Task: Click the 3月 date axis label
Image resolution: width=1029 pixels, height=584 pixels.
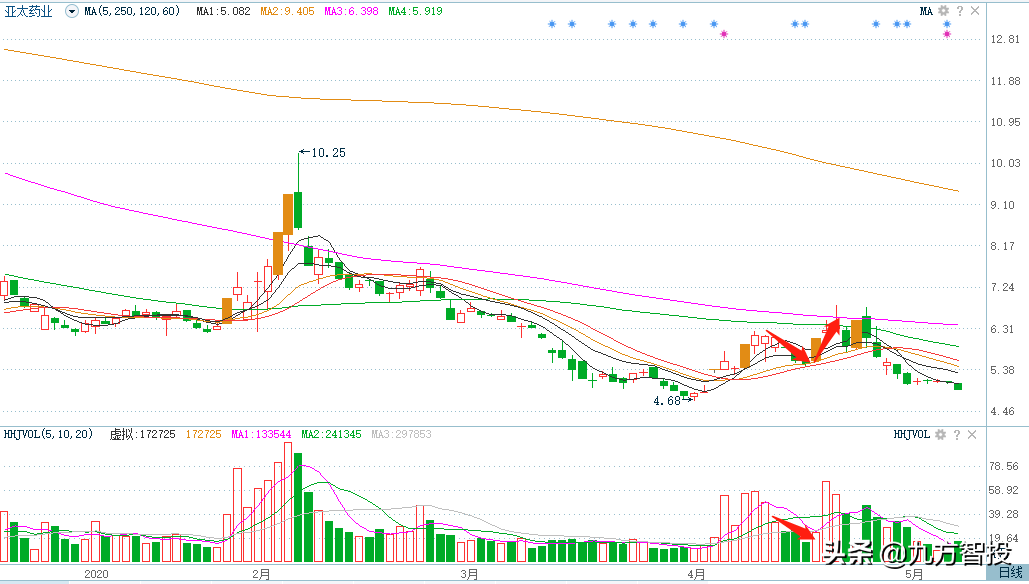Action: 469,574
